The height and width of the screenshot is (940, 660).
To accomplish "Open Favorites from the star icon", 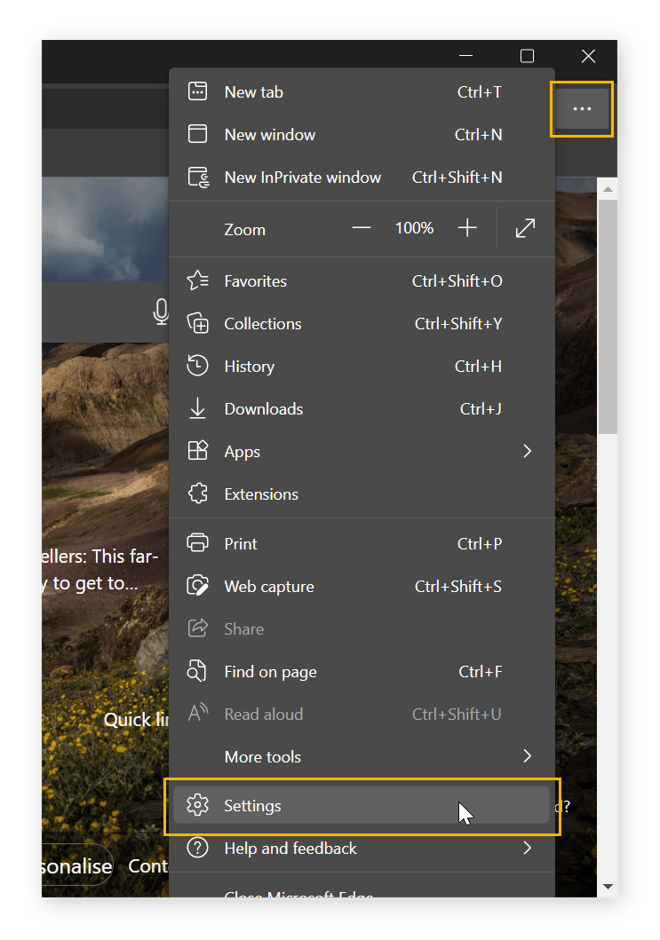I will (197, 281).
